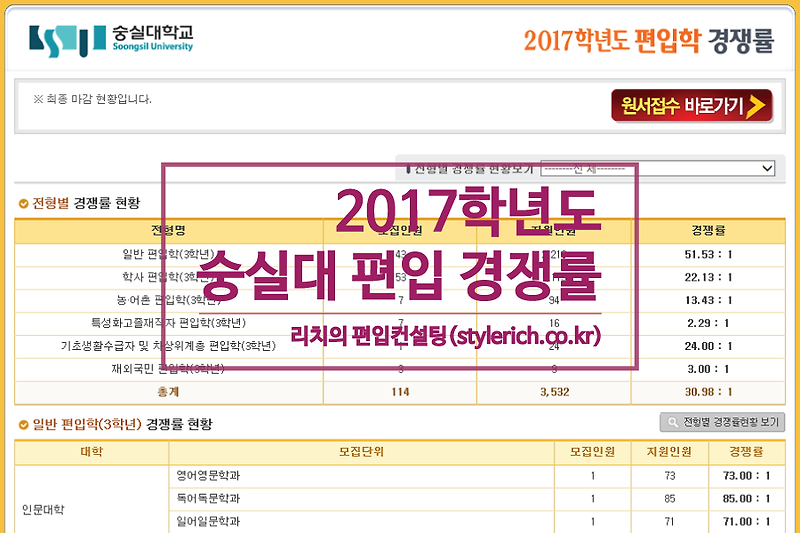Viewport: 800px width, 533px height.
Task: Select the total ratio 30.98 : 1
Action: coord(708,392)
